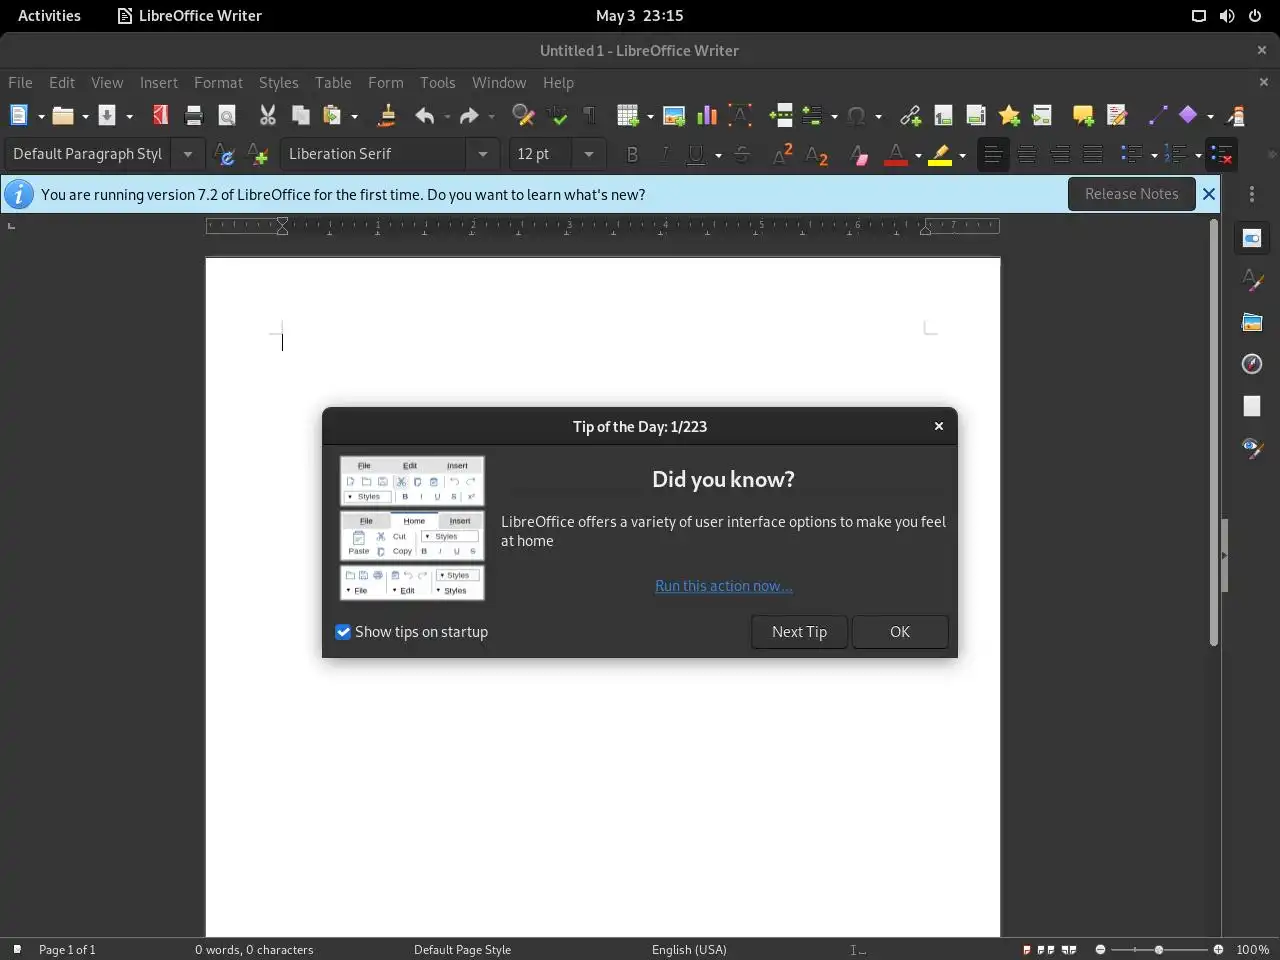Click the Save document icon
1280x960 pixels.
(x=107, y=116)
